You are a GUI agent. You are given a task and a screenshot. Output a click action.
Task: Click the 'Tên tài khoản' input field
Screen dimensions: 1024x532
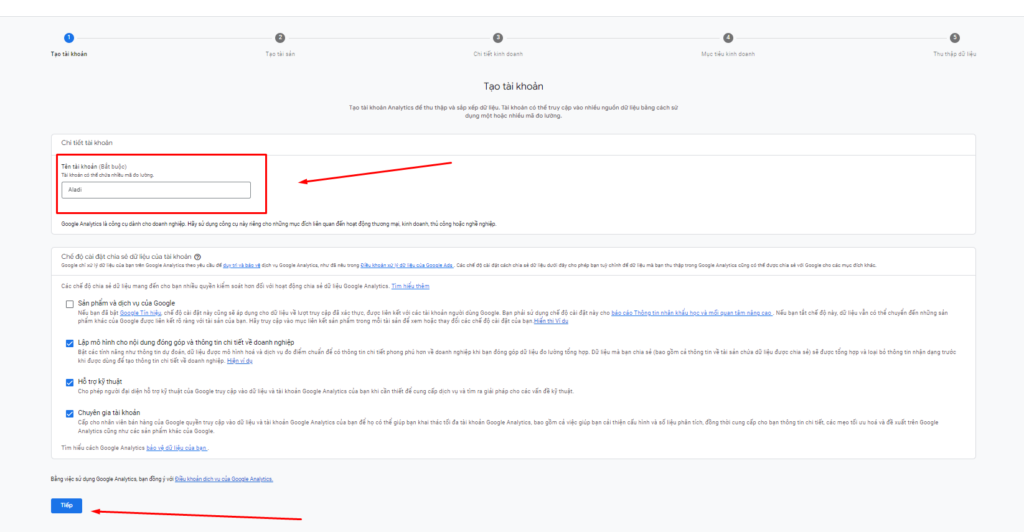[154, 189]
